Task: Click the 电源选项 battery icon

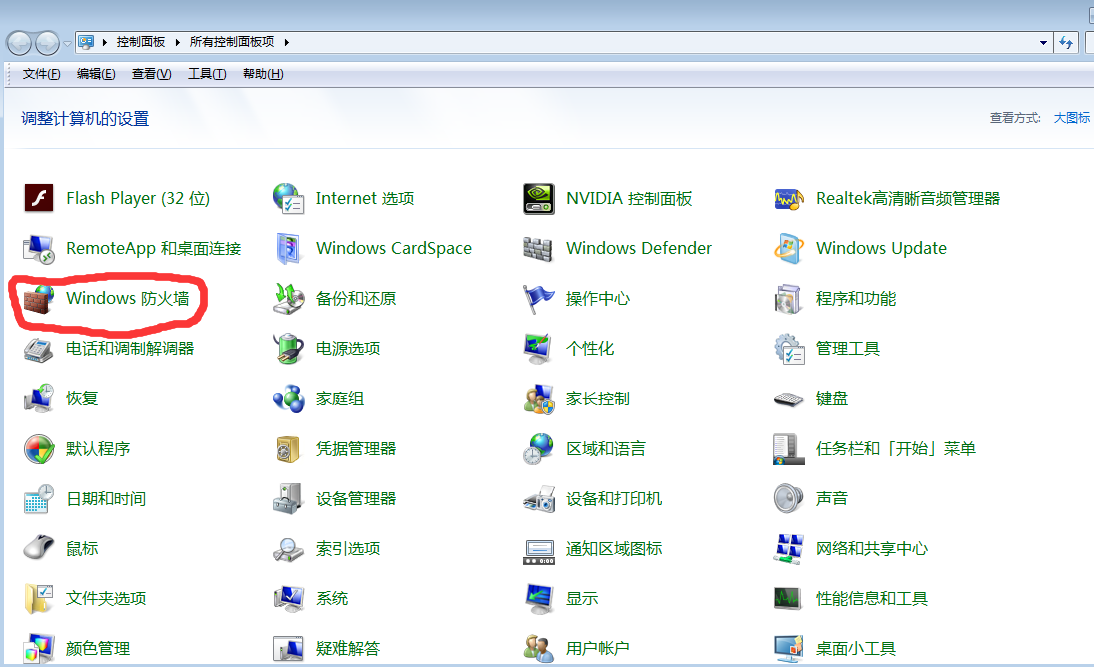Action: 288,348
